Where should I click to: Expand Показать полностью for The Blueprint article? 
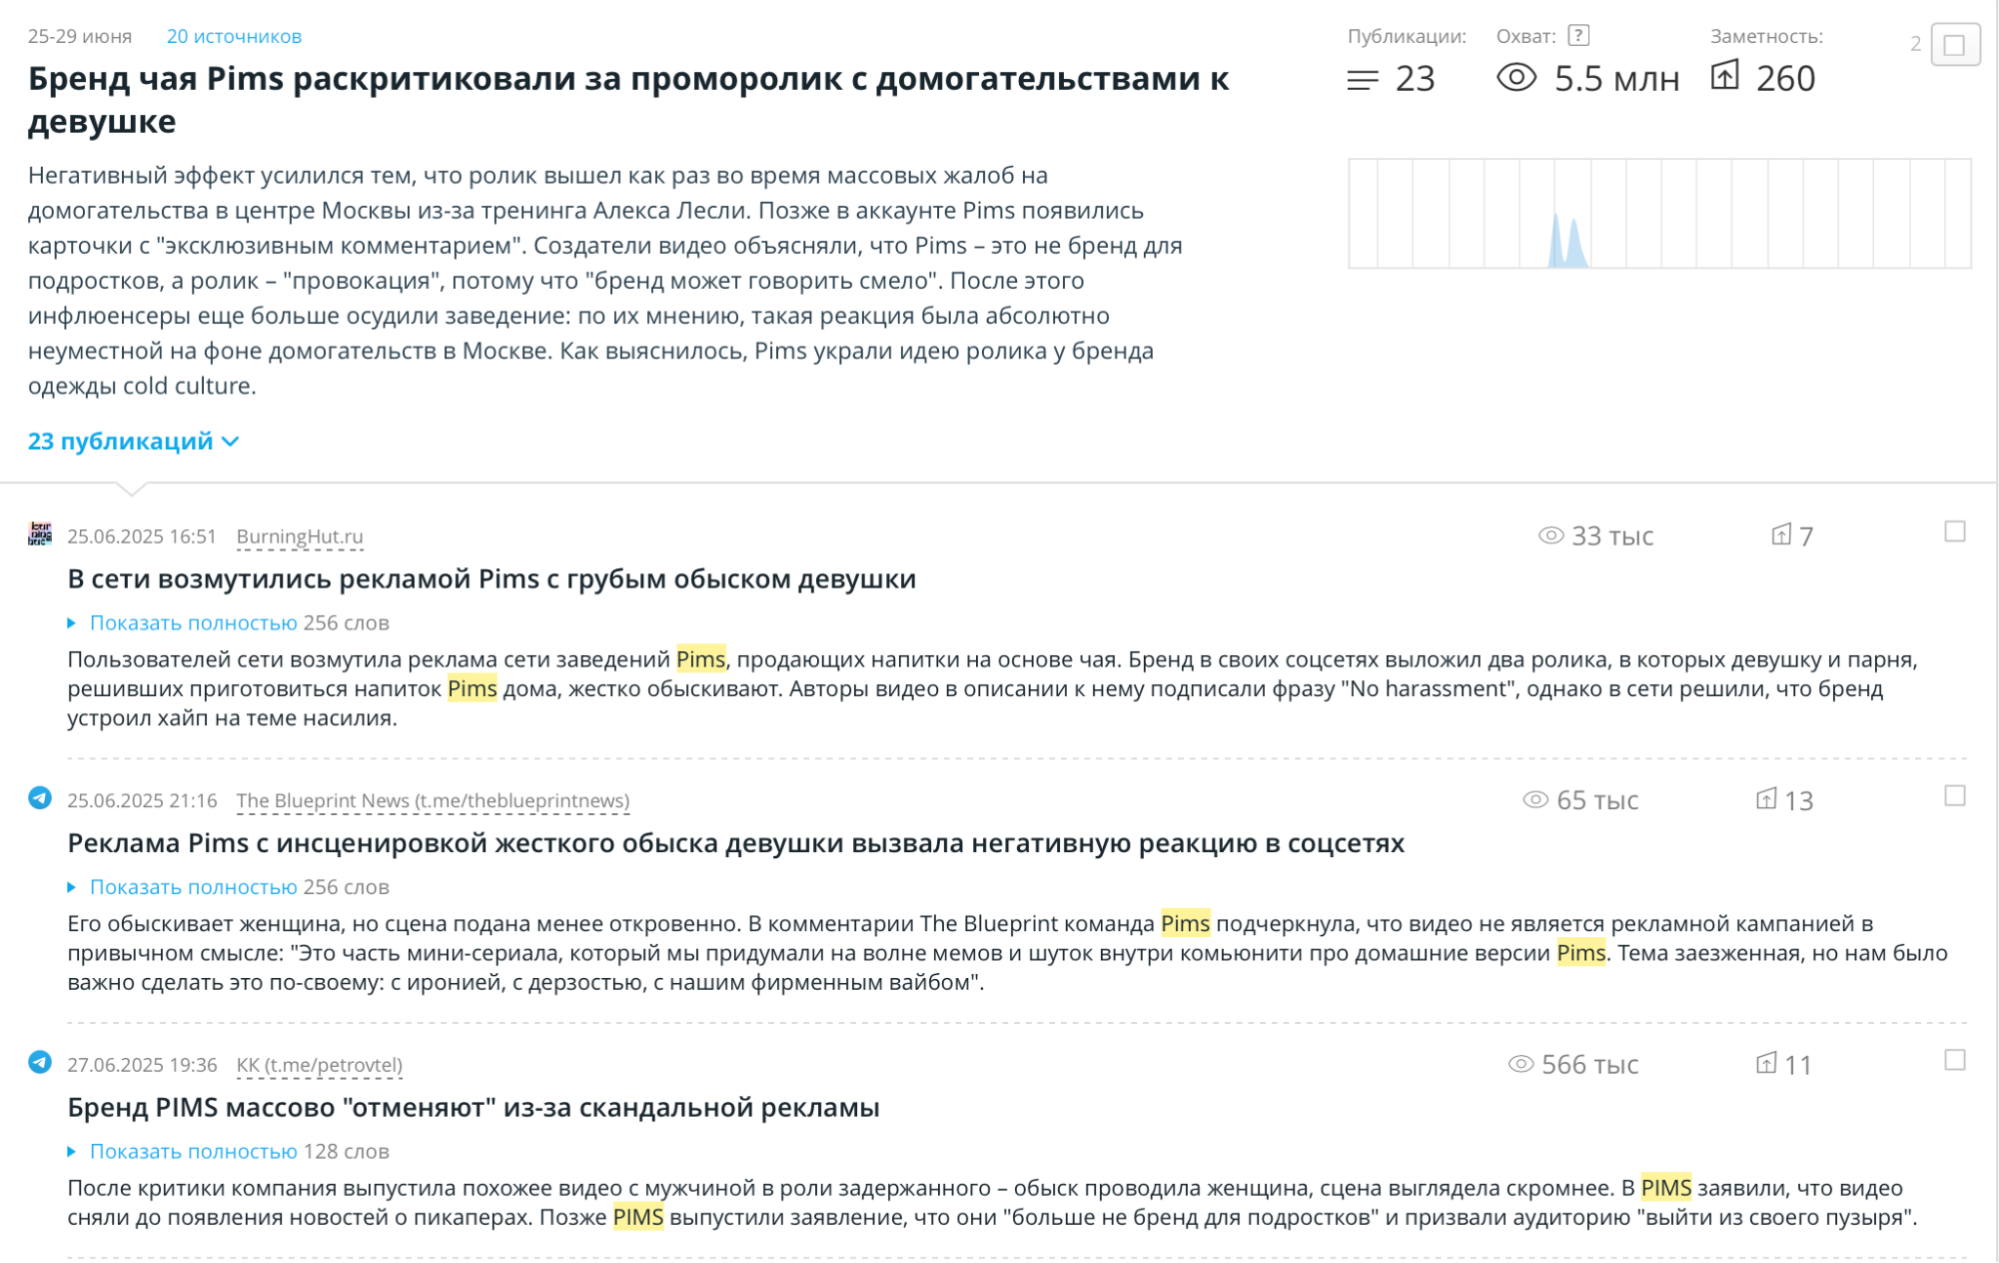coord(194,886)
